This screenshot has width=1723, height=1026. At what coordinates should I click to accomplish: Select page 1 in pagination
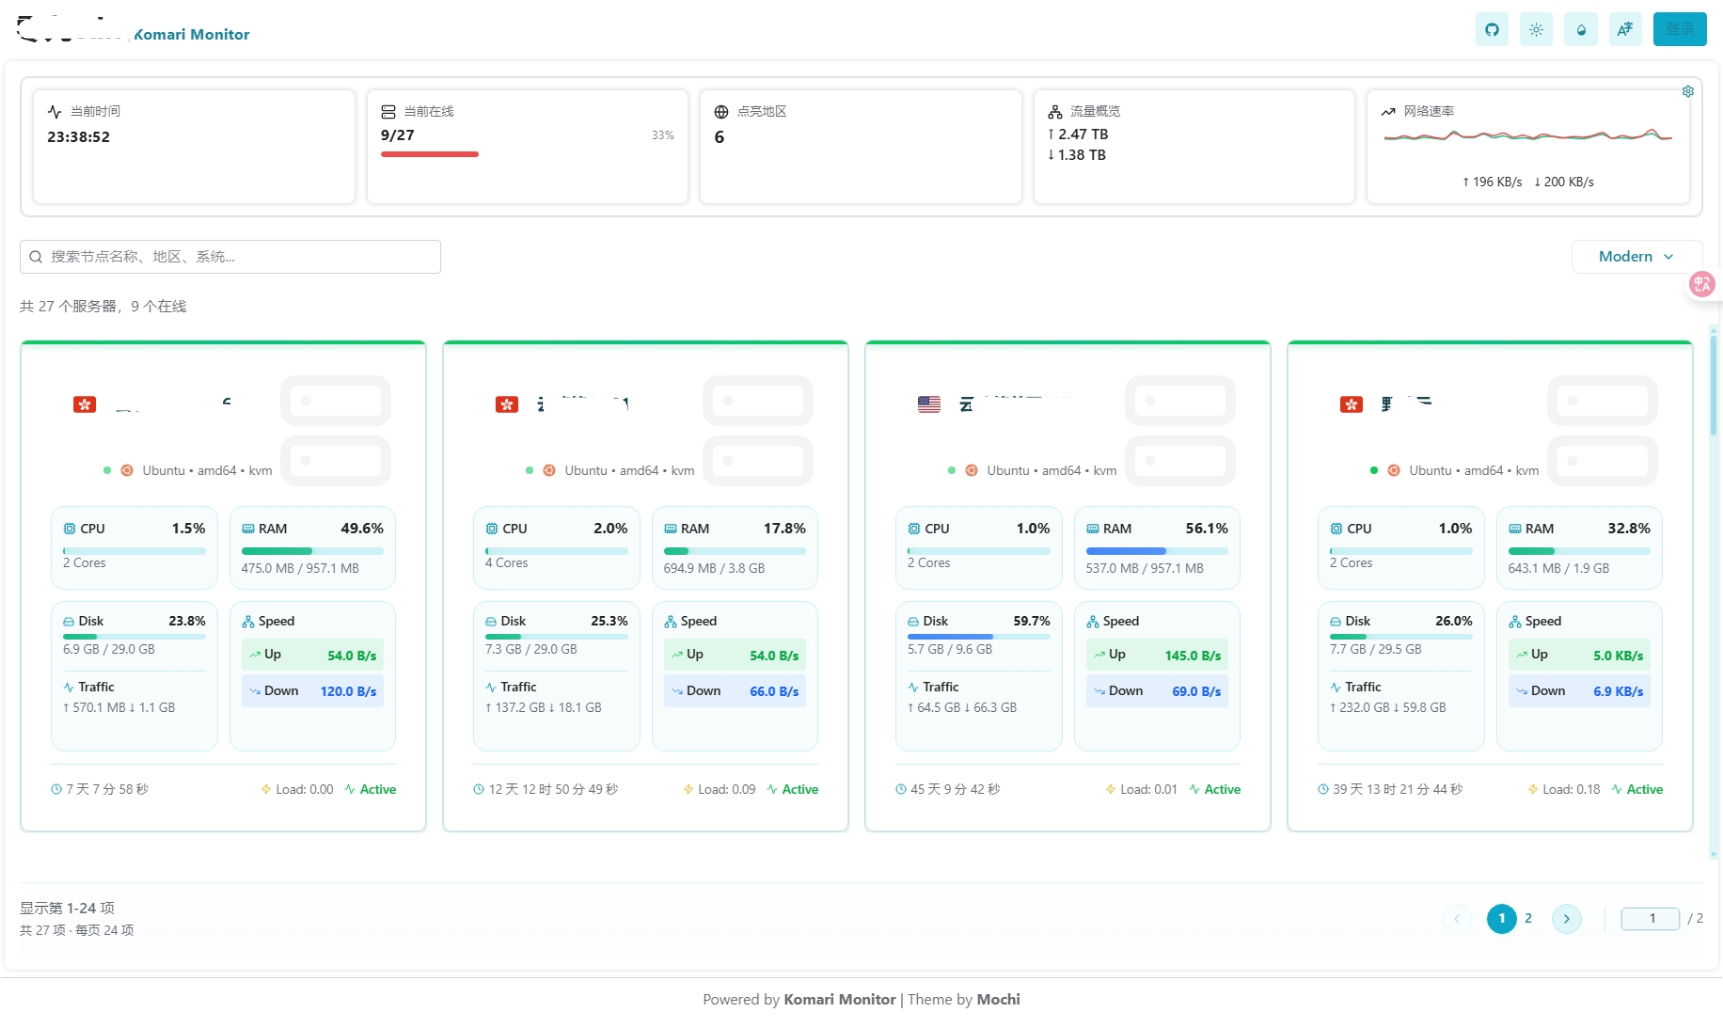point(1501,918)
